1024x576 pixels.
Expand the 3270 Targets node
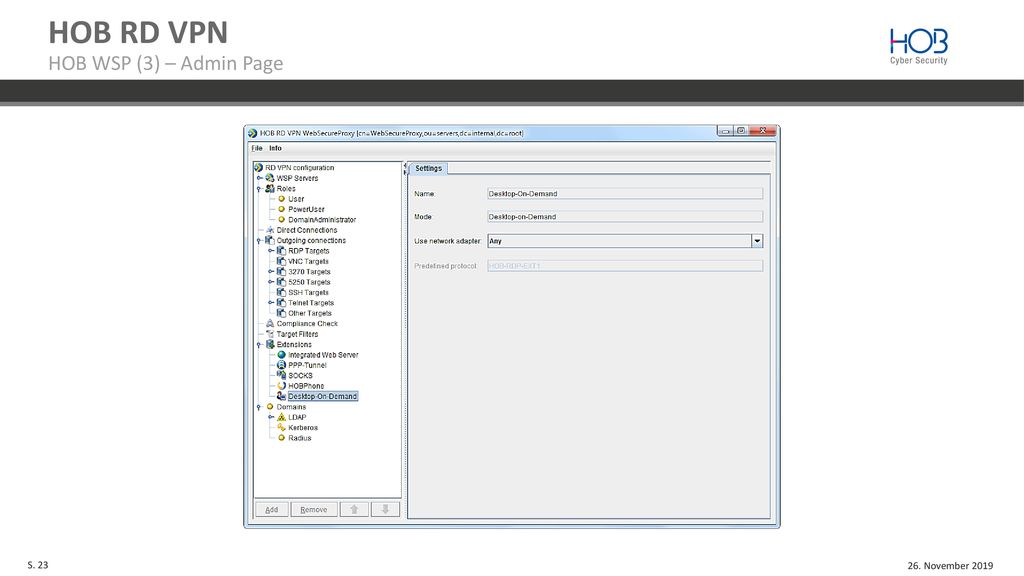click(x=271, y=272)
